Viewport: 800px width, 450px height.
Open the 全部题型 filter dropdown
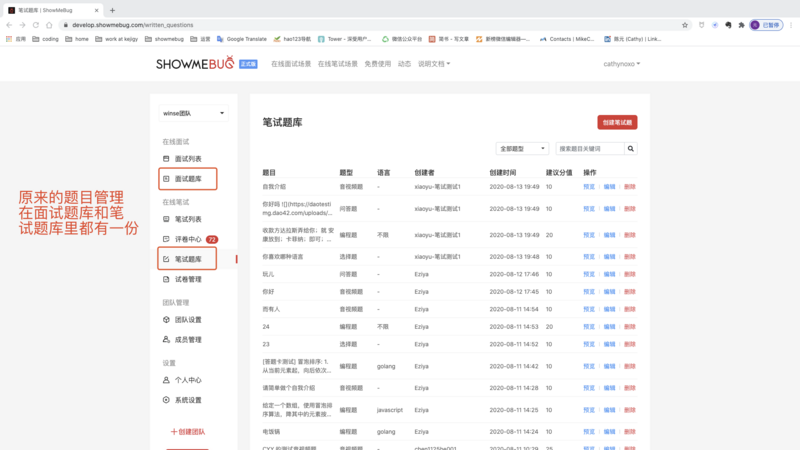pyautogui.click(x=522, y=148)
